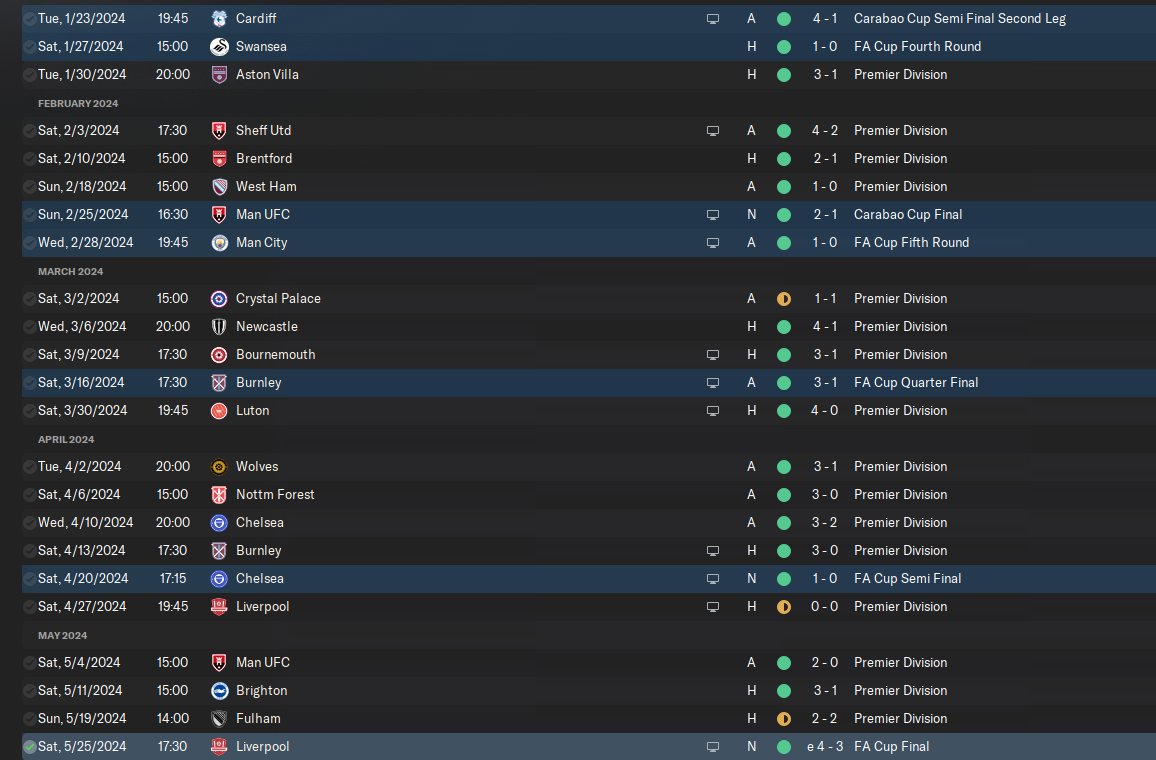Click the Man City badge icon
The image size is (1156, 760).
point(219,243)
